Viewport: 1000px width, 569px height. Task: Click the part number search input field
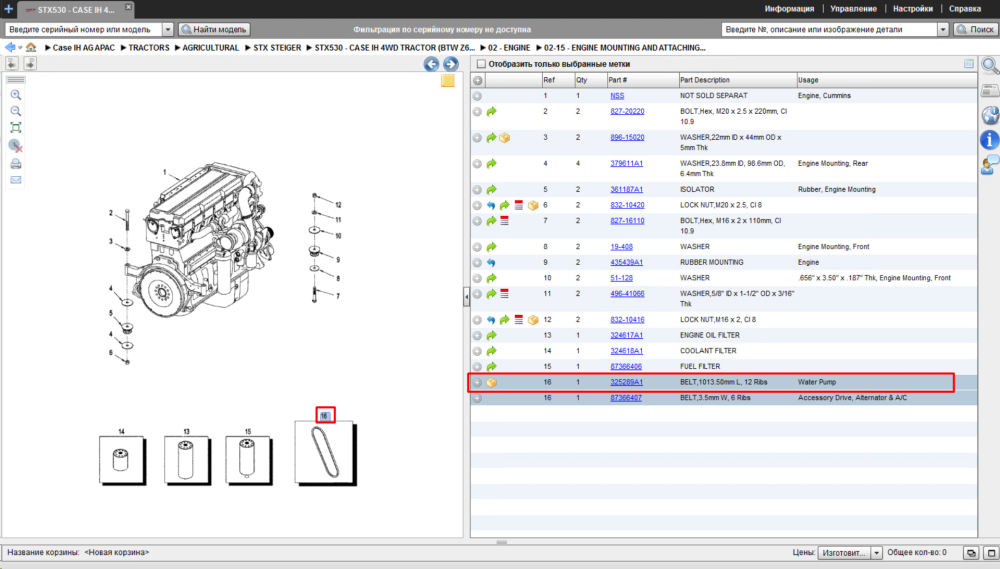pyautogui.click(x=829, y=29)
